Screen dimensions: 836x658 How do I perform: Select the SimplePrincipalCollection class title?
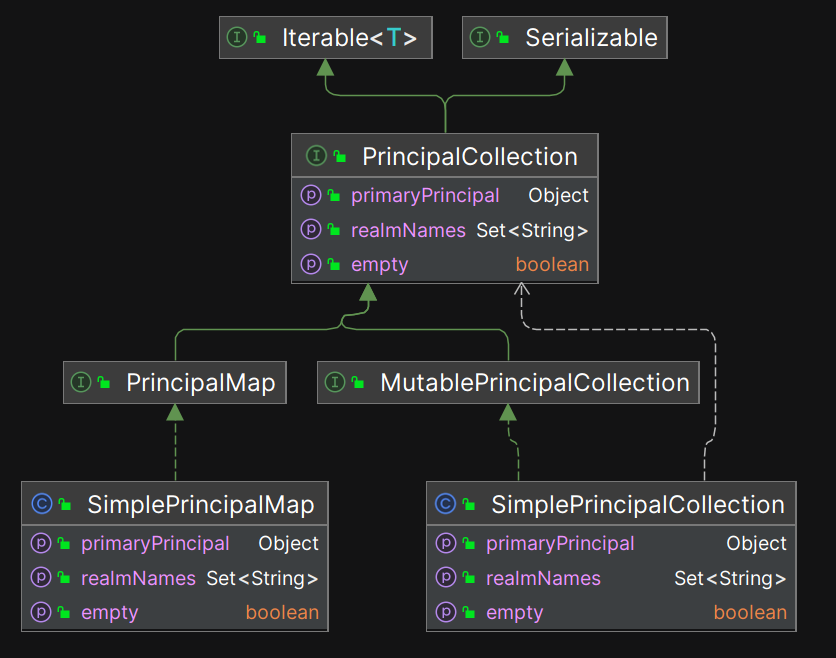(637, 504)
